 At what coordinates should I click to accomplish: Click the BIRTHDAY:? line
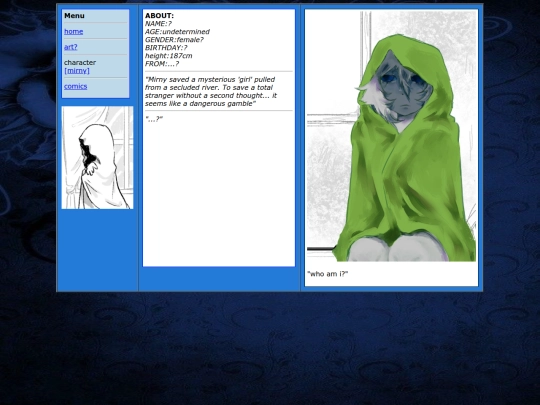coord(166,48)
